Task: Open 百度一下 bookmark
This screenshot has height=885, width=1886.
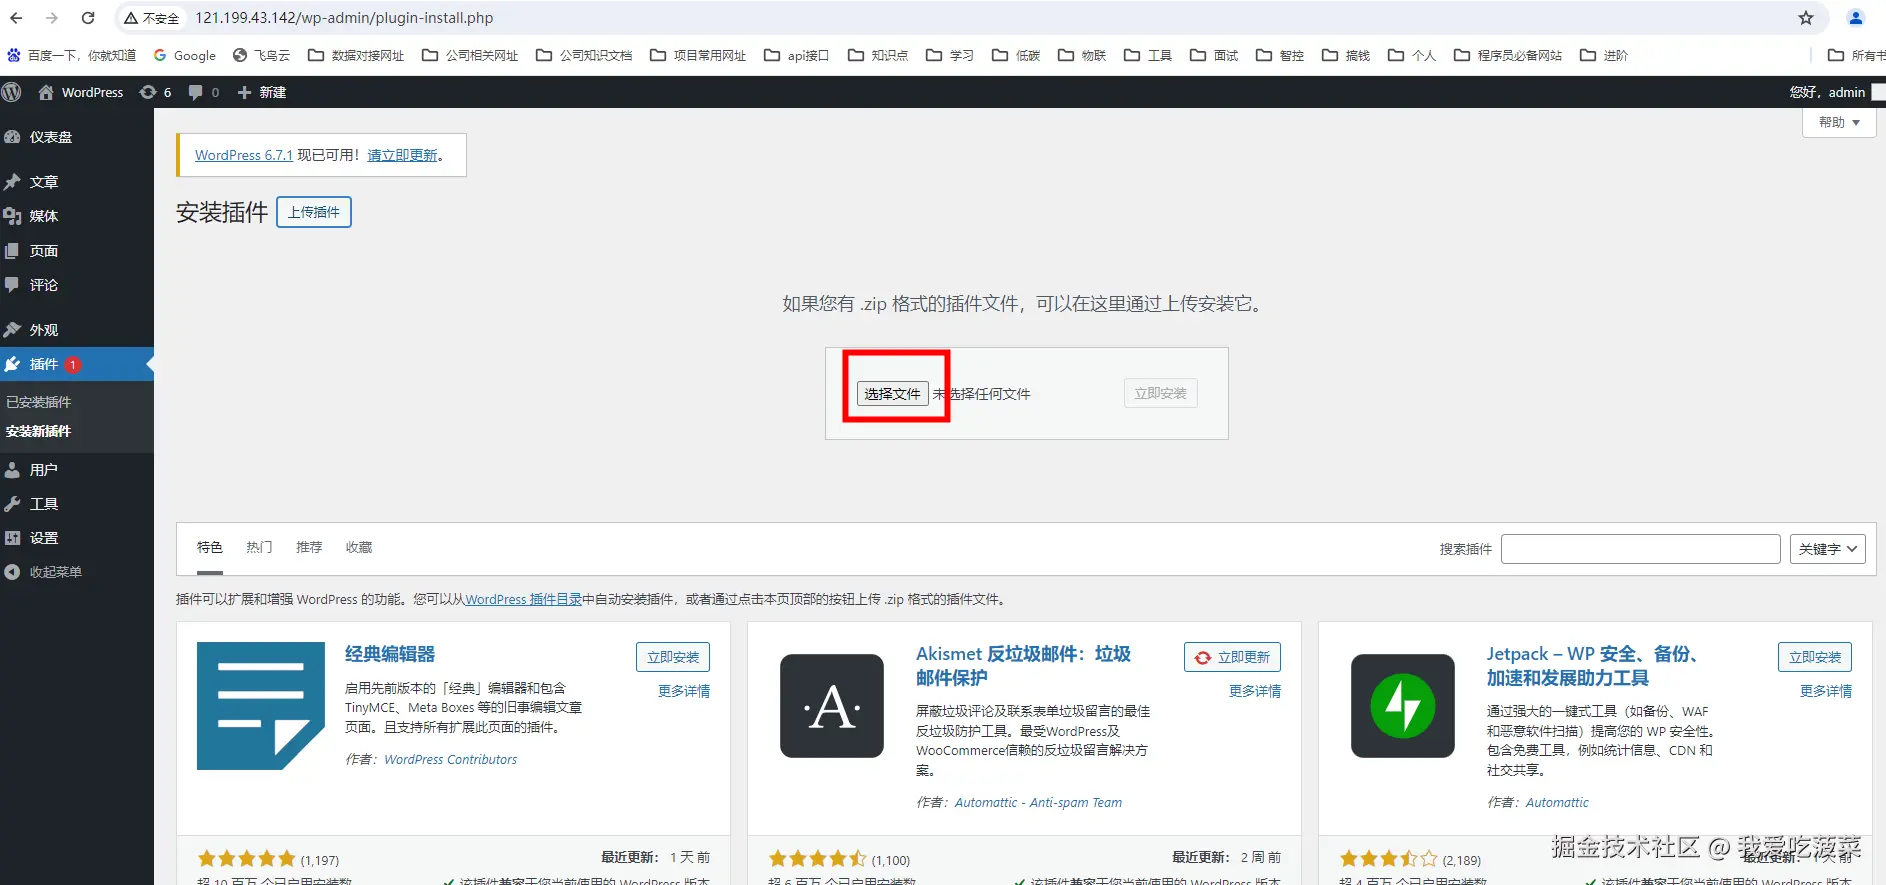Action: pos(71,55)
